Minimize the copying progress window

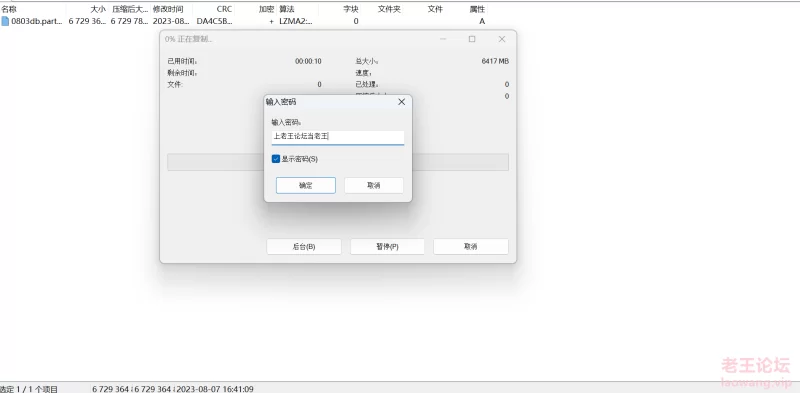tap(443, 39)
